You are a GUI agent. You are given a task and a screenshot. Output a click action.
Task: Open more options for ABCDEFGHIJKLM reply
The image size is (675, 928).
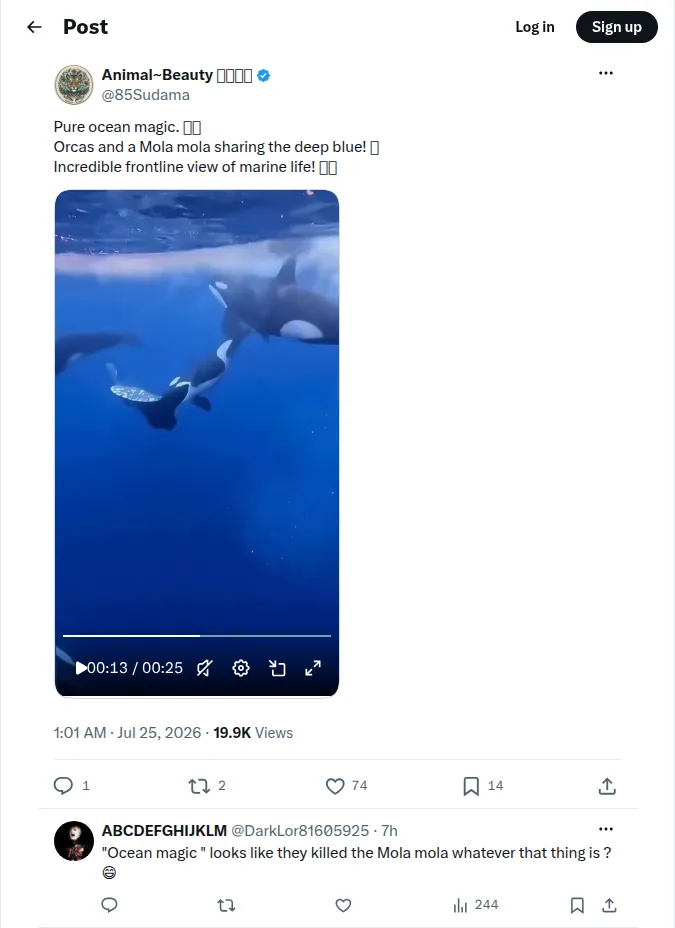click(606, 829)
